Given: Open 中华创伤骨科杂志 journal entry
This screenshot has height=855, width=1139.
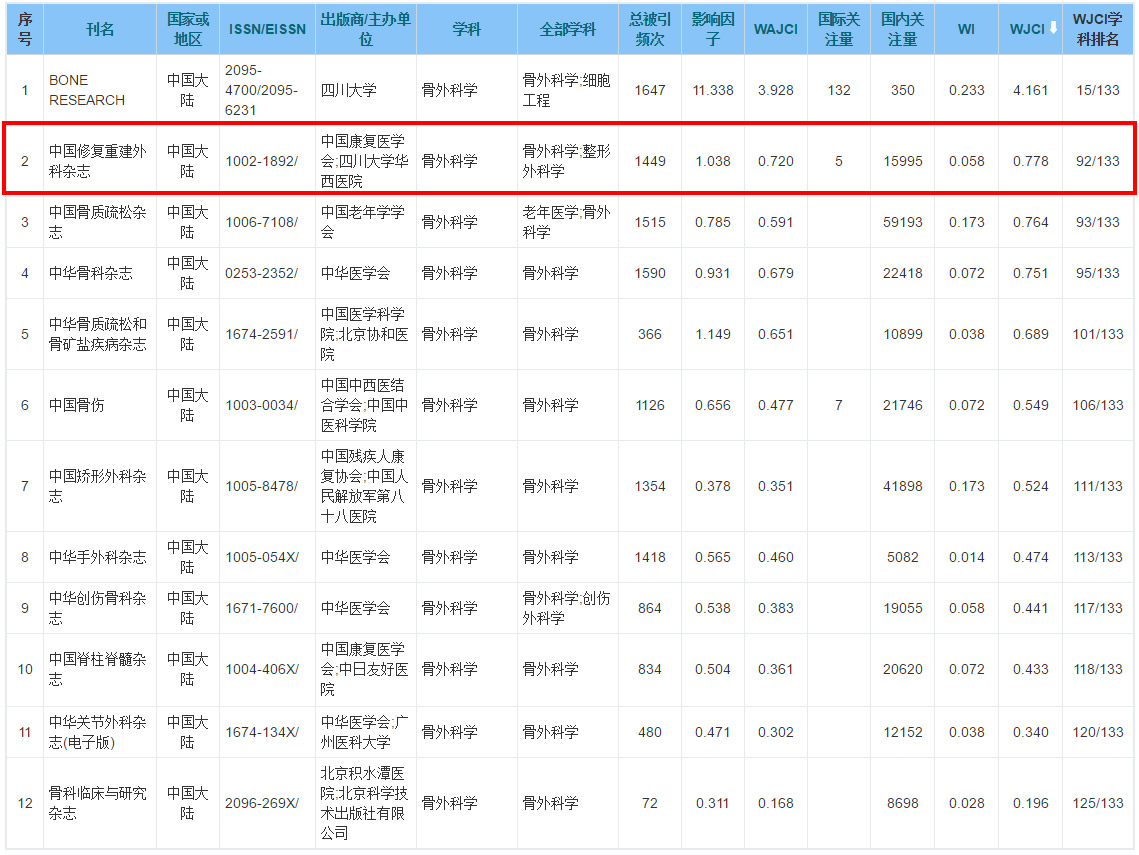Looking at the screenshot, I should pyautogui.click(x=97, y=608).
